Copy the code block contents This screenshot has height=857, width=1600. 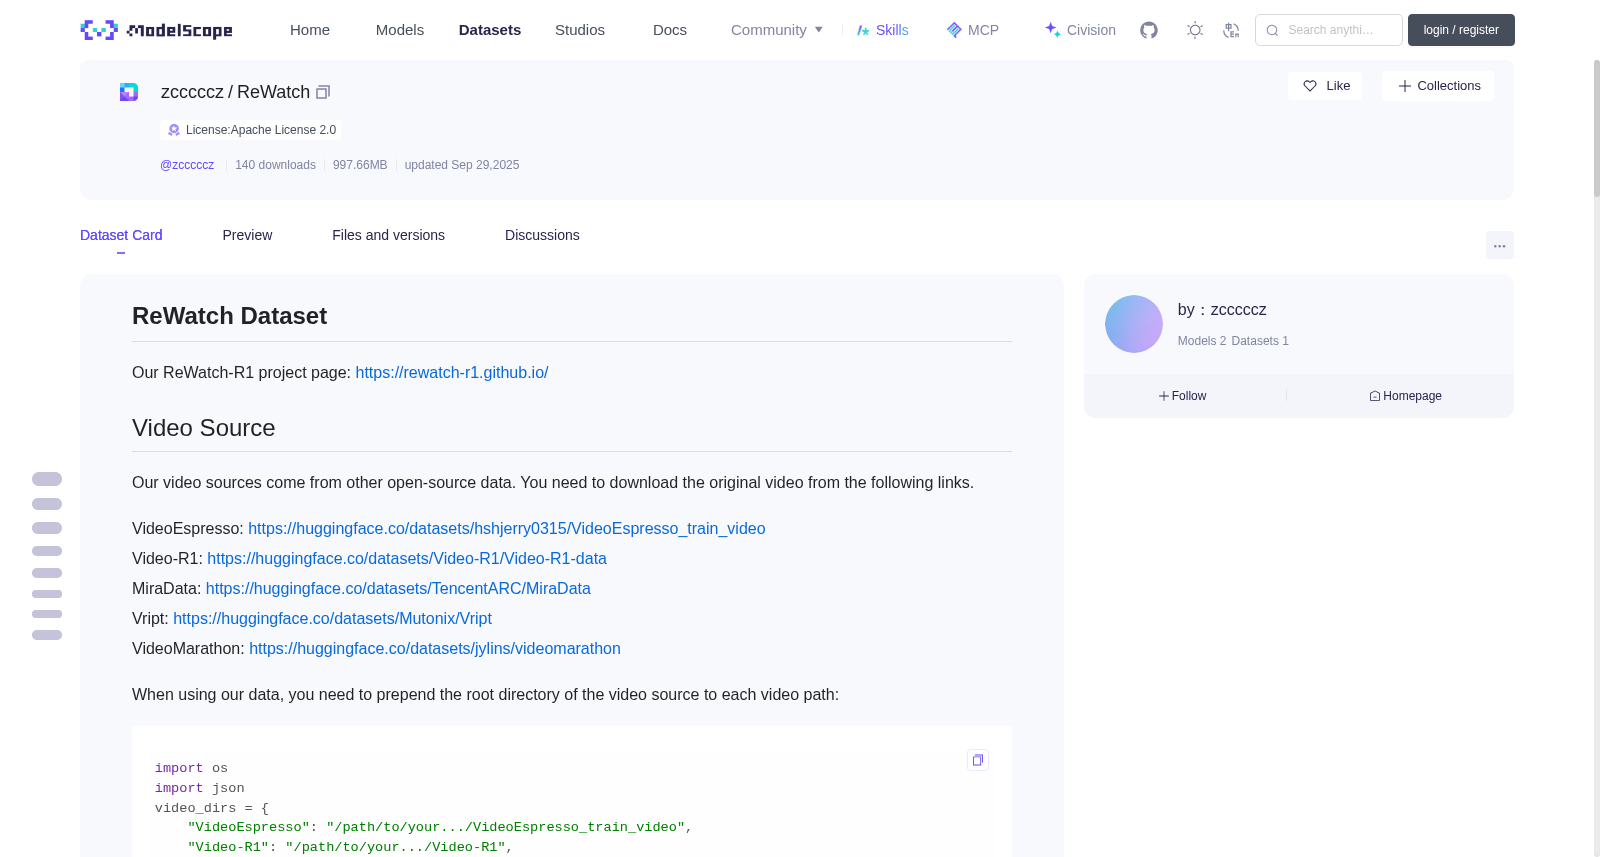[x=978, y=760]
